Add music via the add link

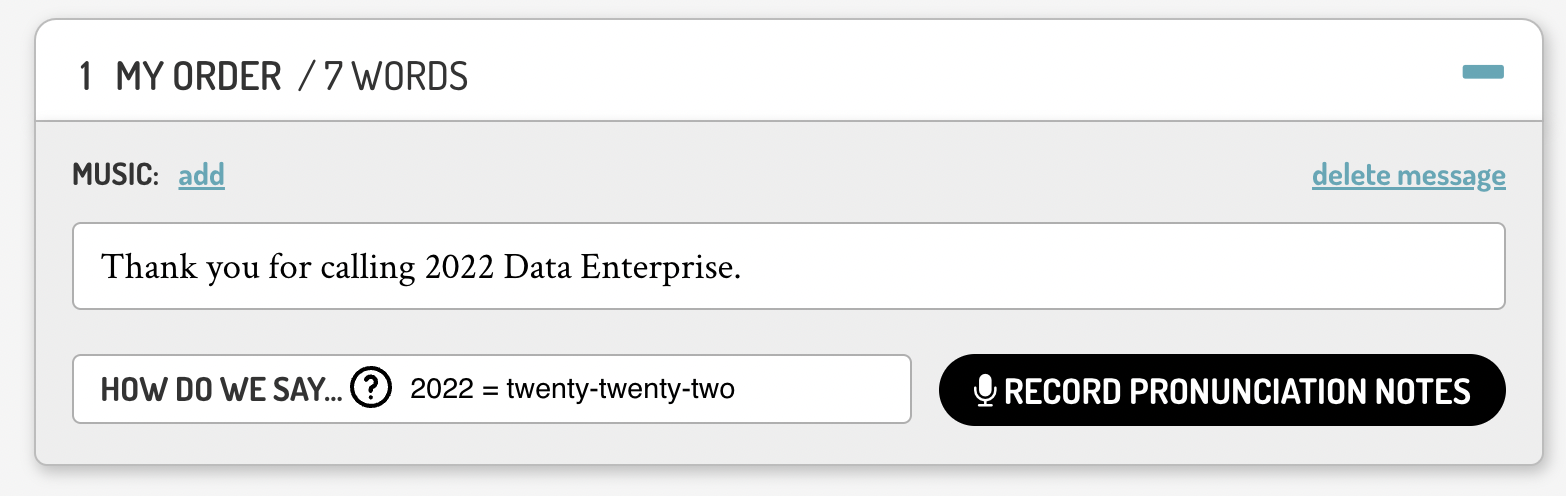pos(201,176)
